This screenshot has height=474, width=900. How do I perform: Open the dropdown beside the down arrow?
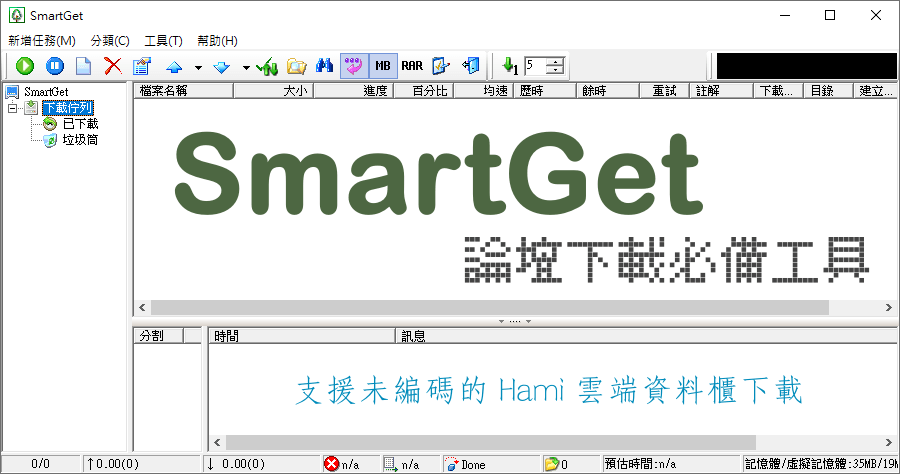coord(246,68)
